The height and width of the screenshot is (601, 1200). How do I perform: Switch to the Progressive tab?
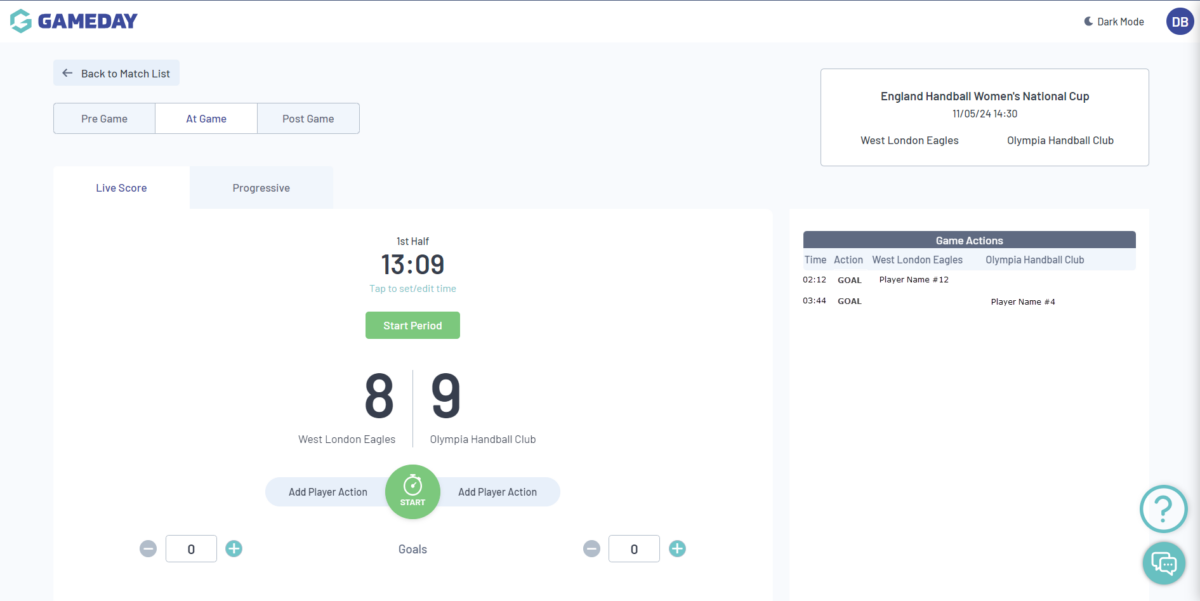(261, 188)
